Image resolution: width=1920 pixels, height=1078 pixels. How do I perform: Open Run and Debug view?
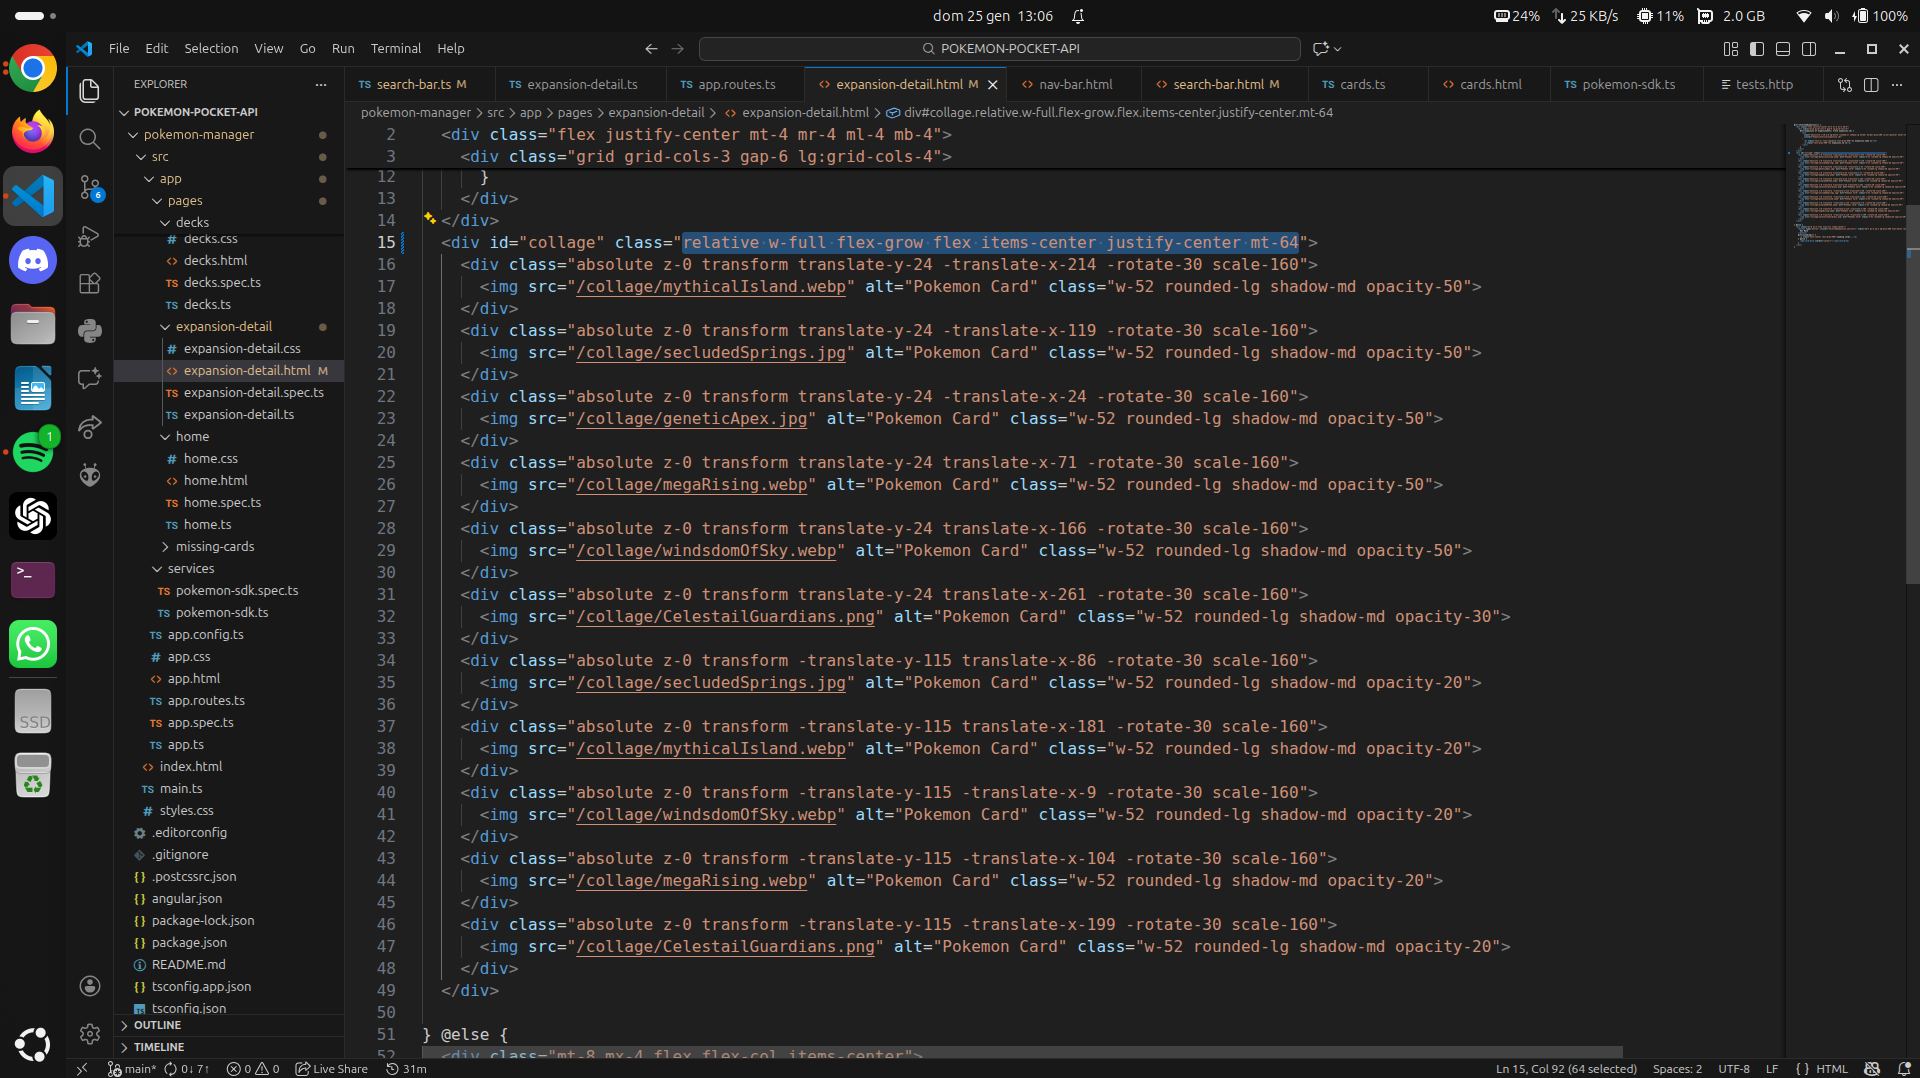click(90, 236)
